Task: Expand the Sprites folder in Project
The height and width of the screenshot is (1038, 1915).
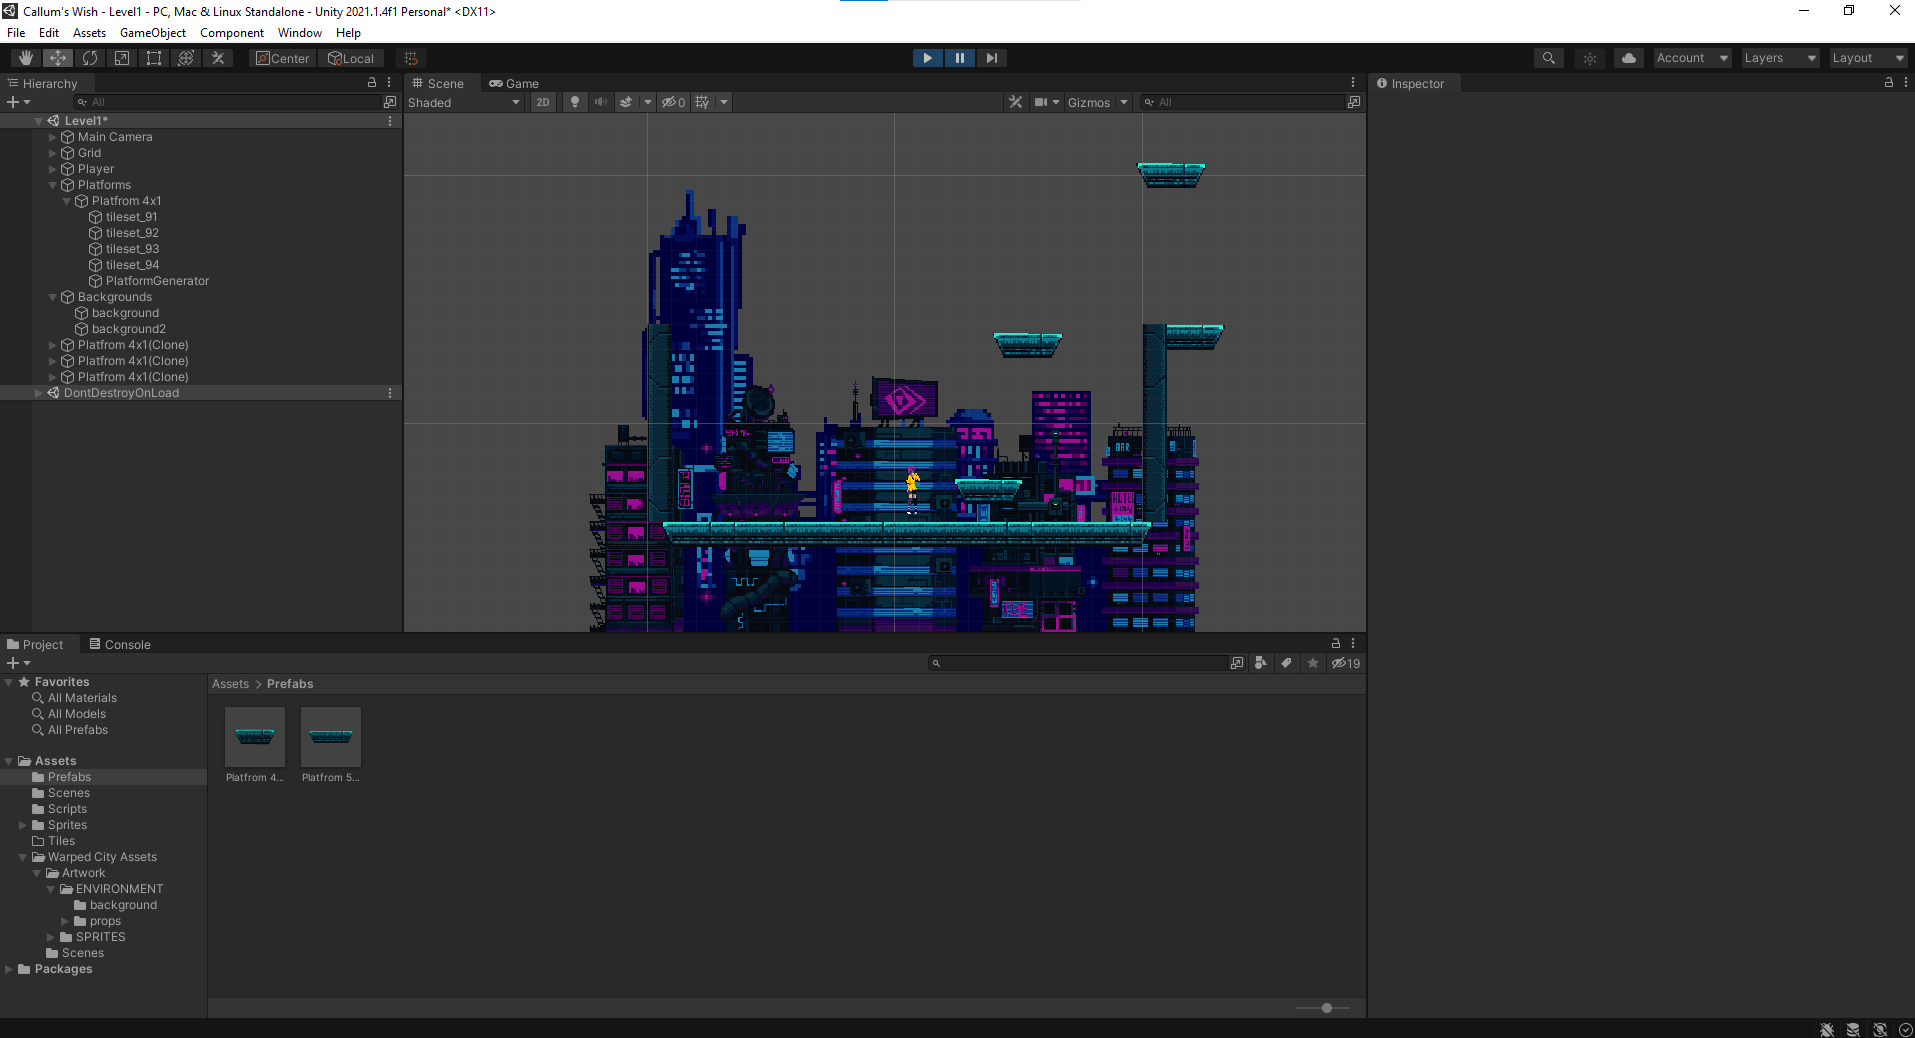Action: coord(23,825)
